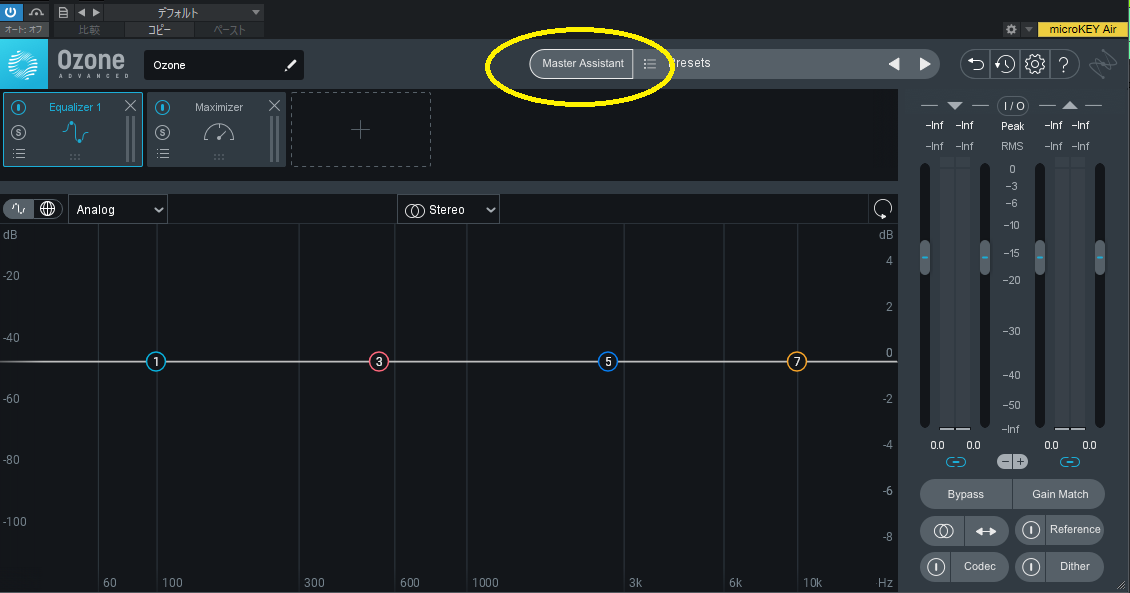Toggle Equalizer 1 module power
The height and width of the screenshot is (593, 1130).
19,107
